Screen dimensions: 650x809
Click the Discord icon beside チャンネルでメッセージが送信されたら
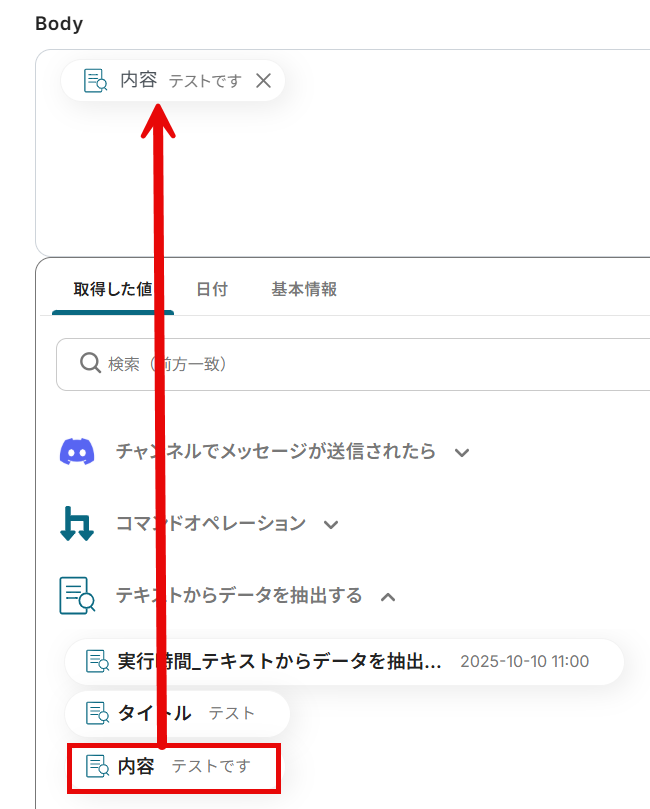pos(77,452)
